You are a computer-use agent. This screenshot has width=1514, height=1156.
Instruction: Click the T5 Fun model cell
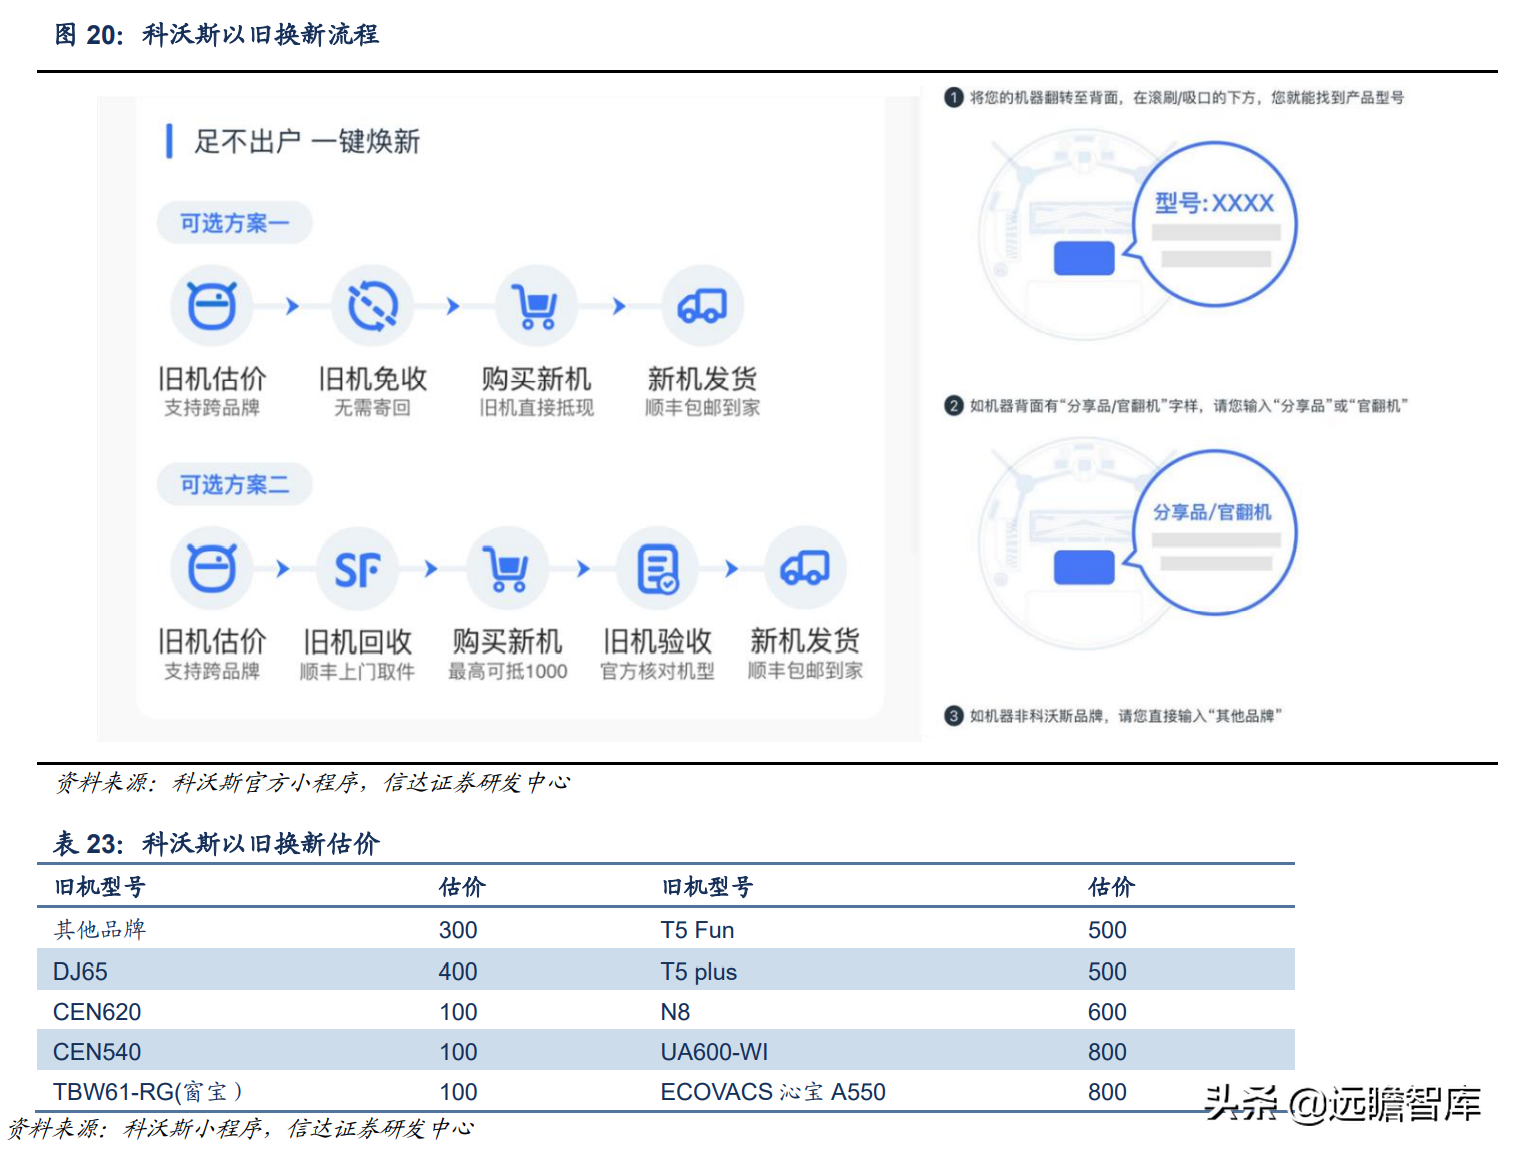697,930
